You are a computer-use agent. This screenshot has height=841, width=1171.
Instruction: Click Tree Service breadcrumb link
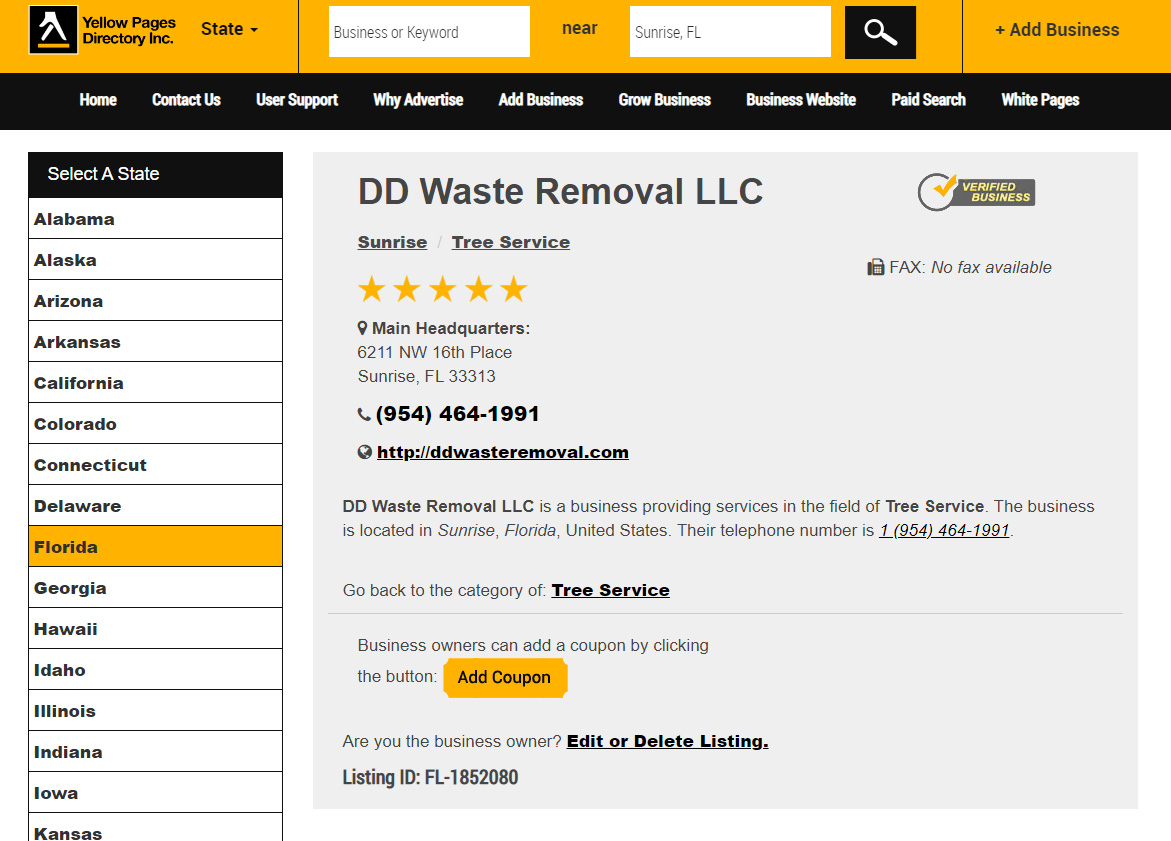pyautogui.click(x=511, y=242)
